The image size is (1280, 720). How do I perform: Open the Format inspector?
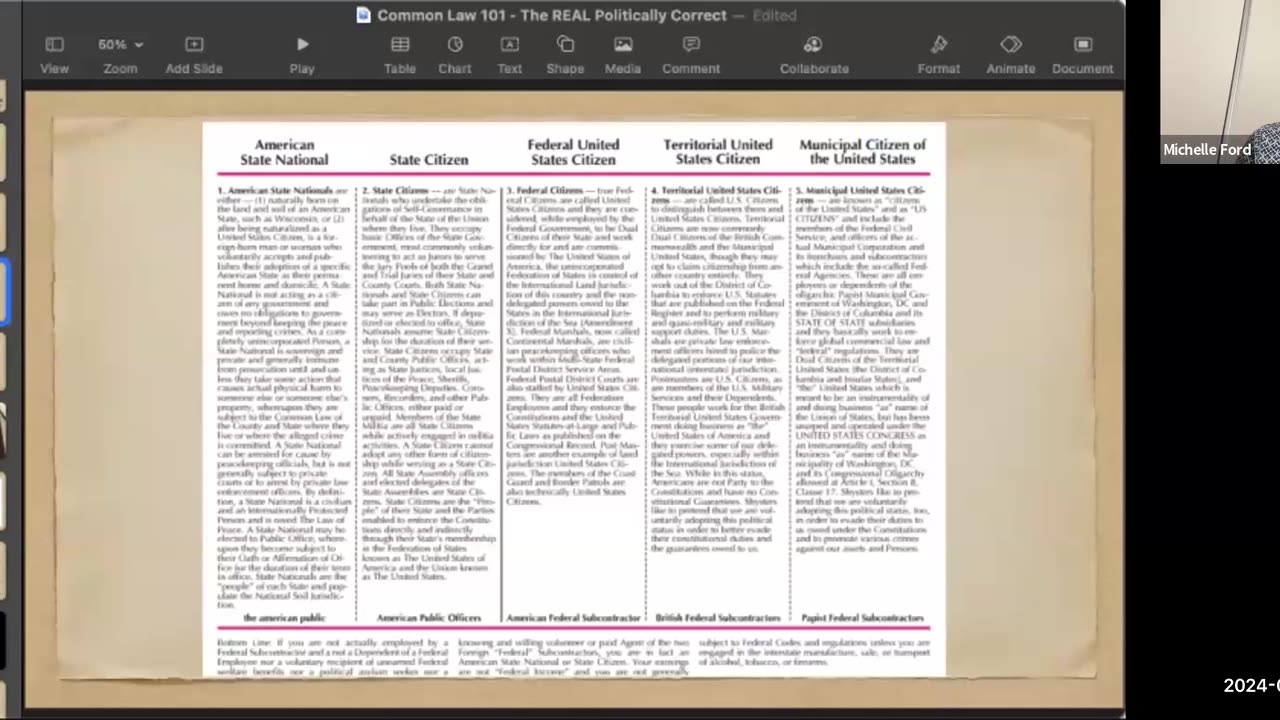(939, 55)
